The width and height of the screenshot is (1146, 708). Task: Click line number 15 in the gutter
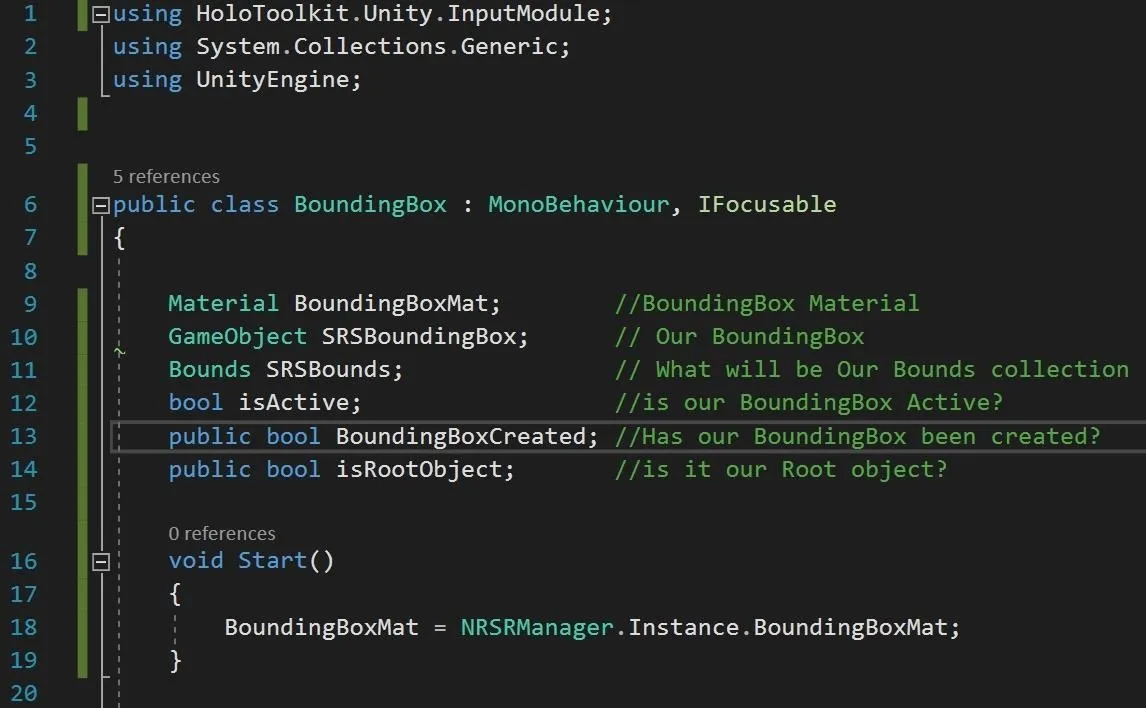pyautogui.click(x=23, y=503)
